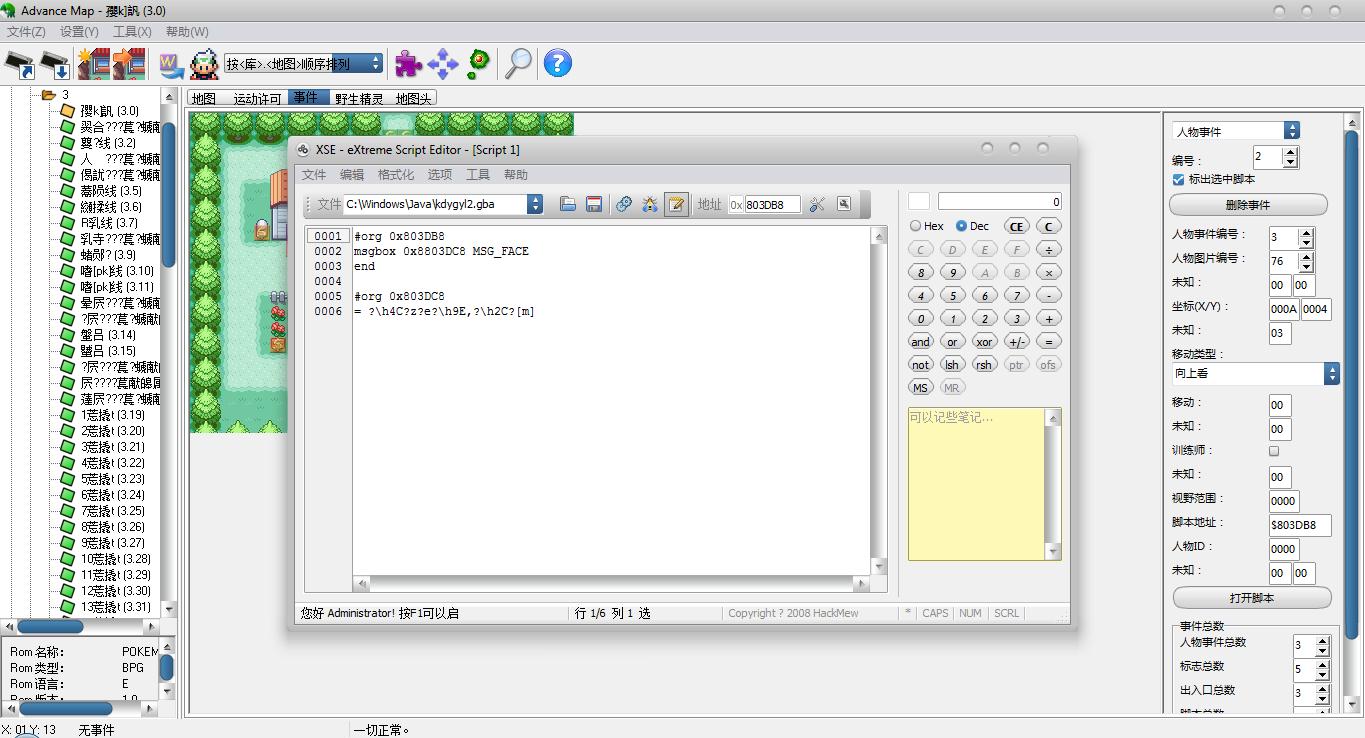Select the map tree entry (3.25)
1365x738 pixels.
(x=113, y=511)
